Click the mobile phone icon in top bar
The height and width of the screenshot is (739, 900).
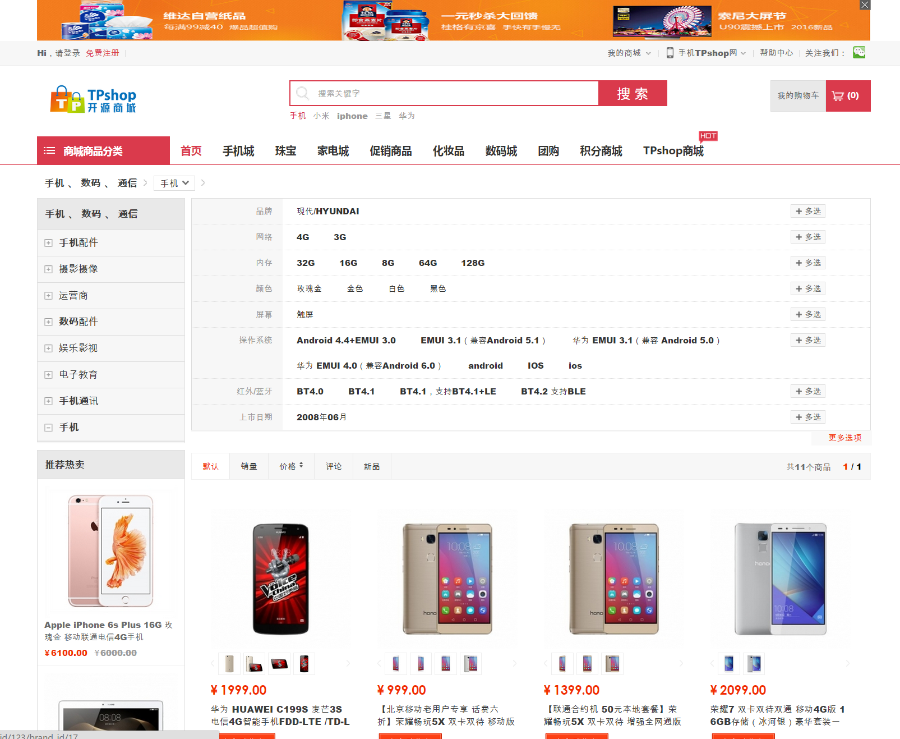670,53
